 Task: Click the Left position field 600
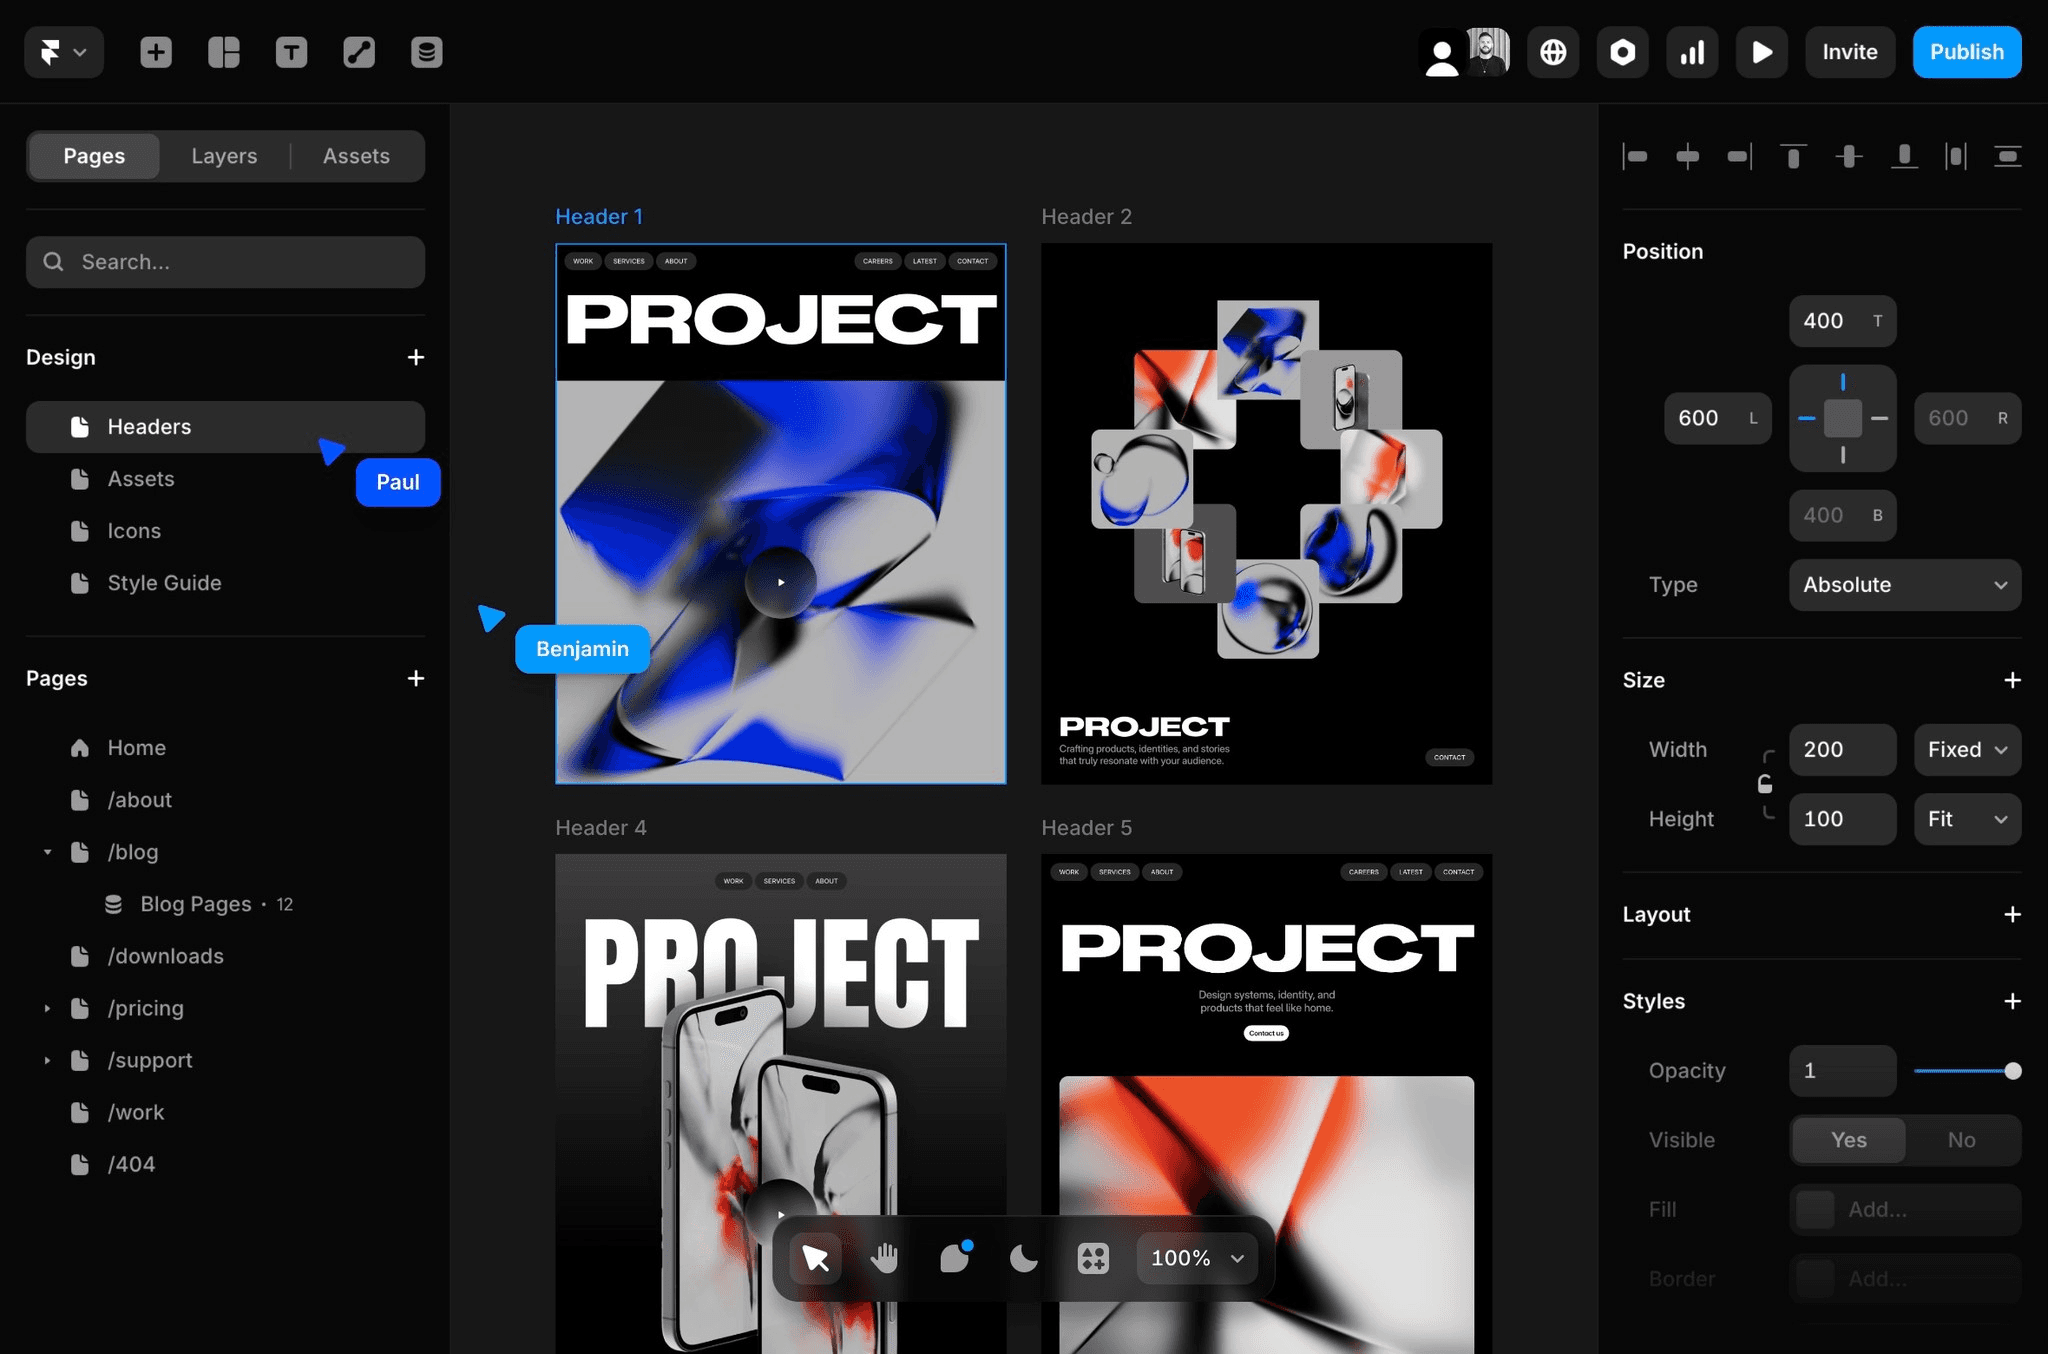1717,418
